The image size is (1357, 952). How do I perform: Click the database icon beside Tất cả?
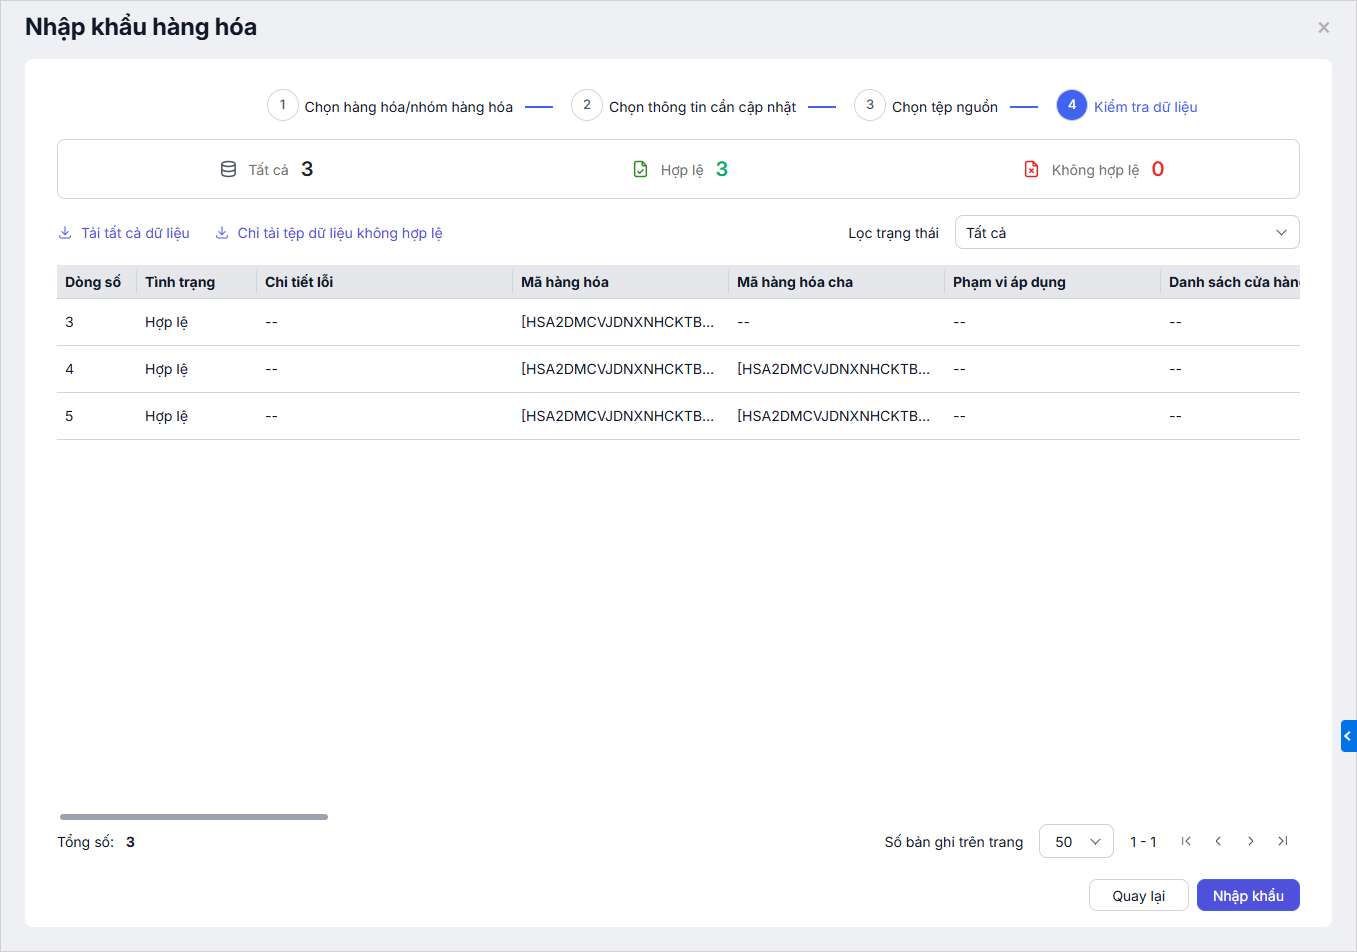(228, 170)
